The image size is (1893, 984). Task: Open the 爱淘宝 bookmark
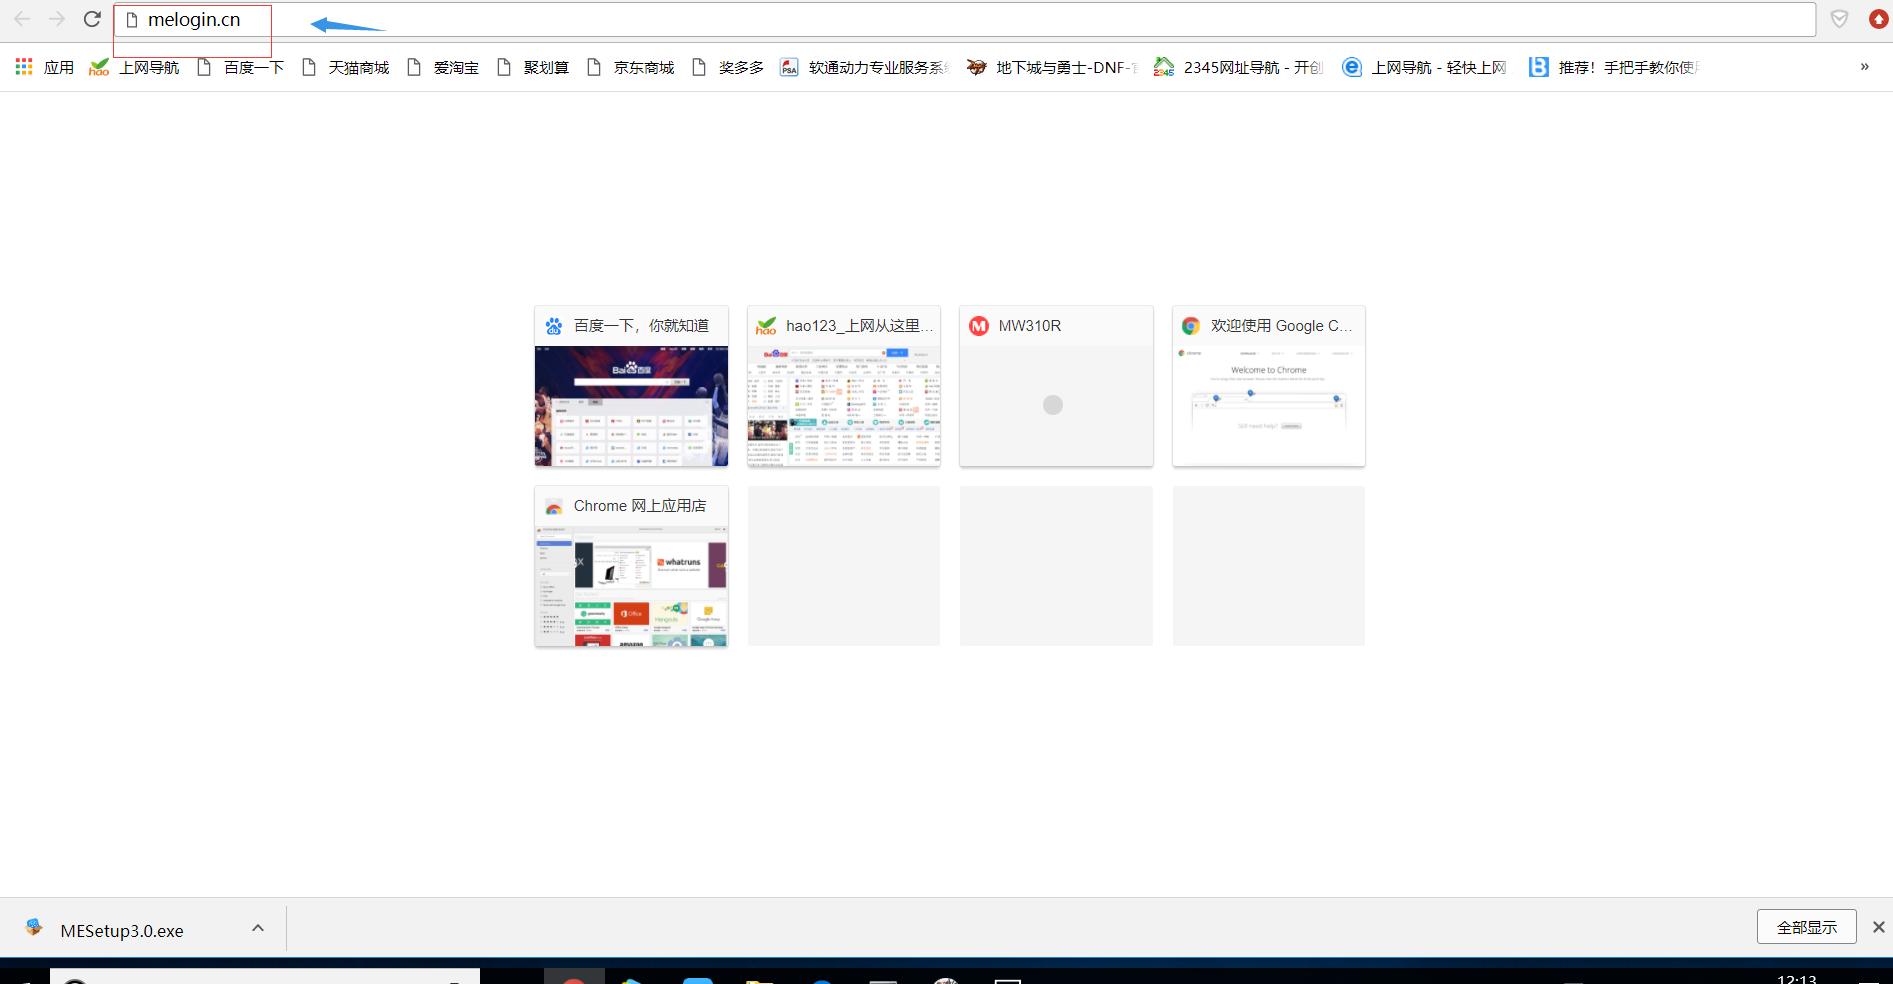click(x=443, y=67)
